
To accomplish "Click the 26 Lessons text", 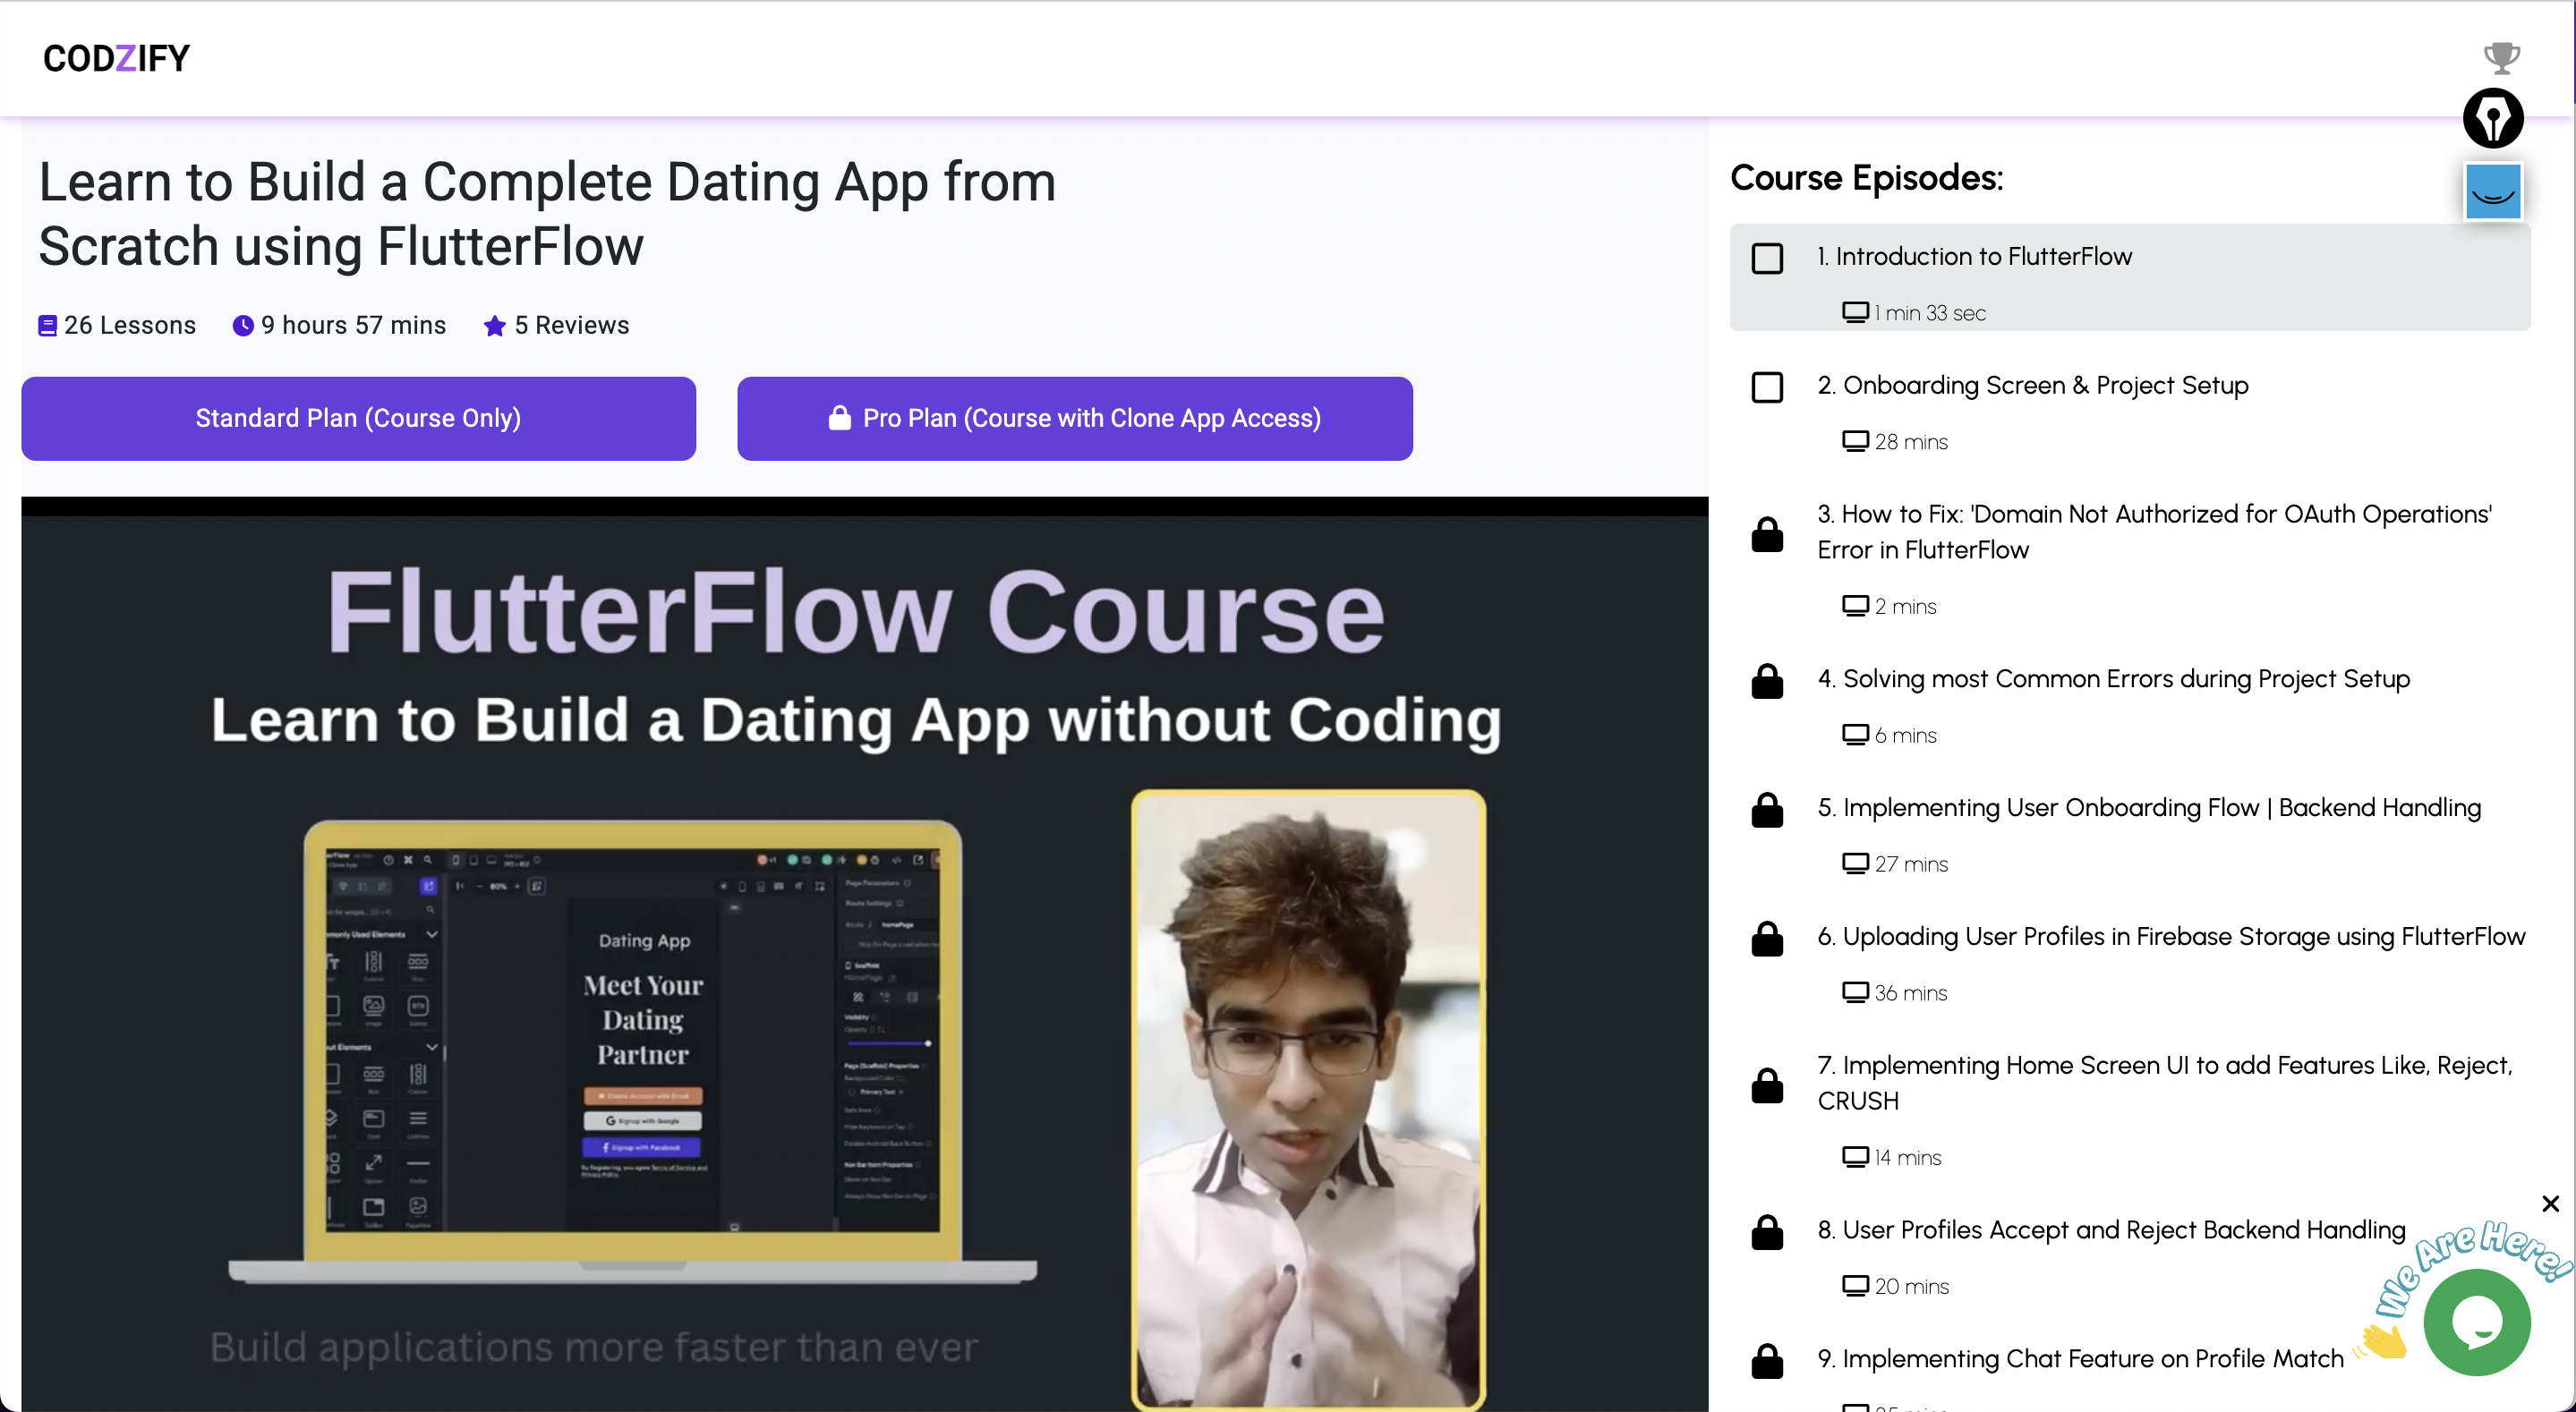I will click(130, 325).
